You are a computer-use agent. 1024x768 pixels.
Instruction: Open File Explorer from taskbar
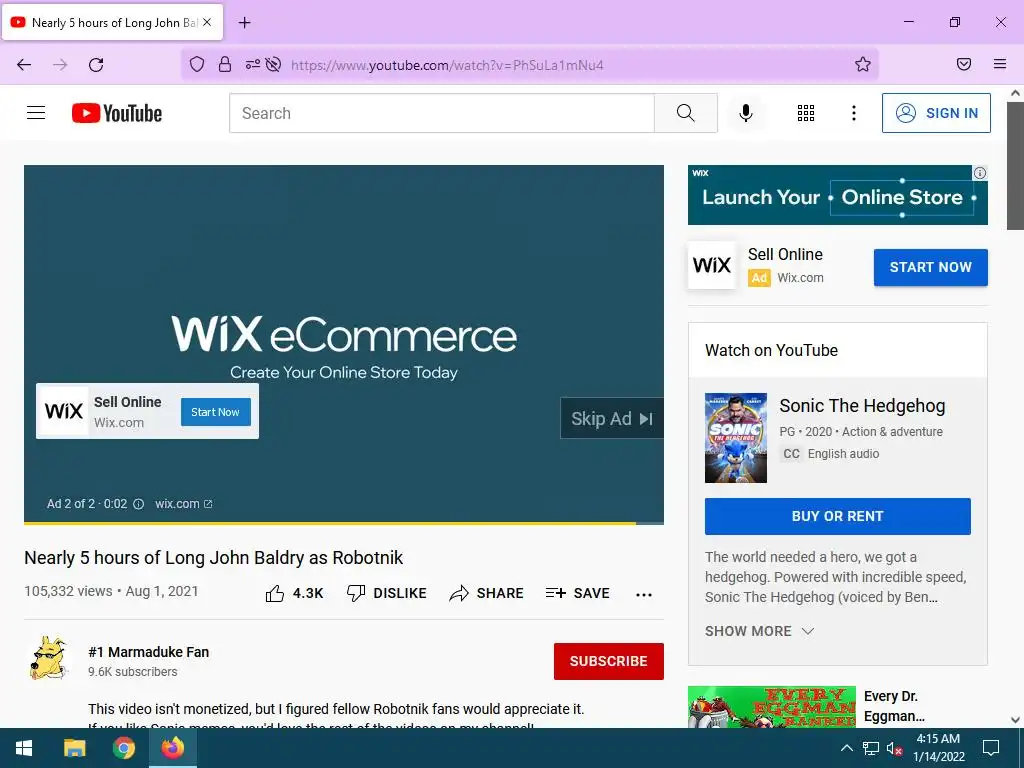tap(74, 748)
